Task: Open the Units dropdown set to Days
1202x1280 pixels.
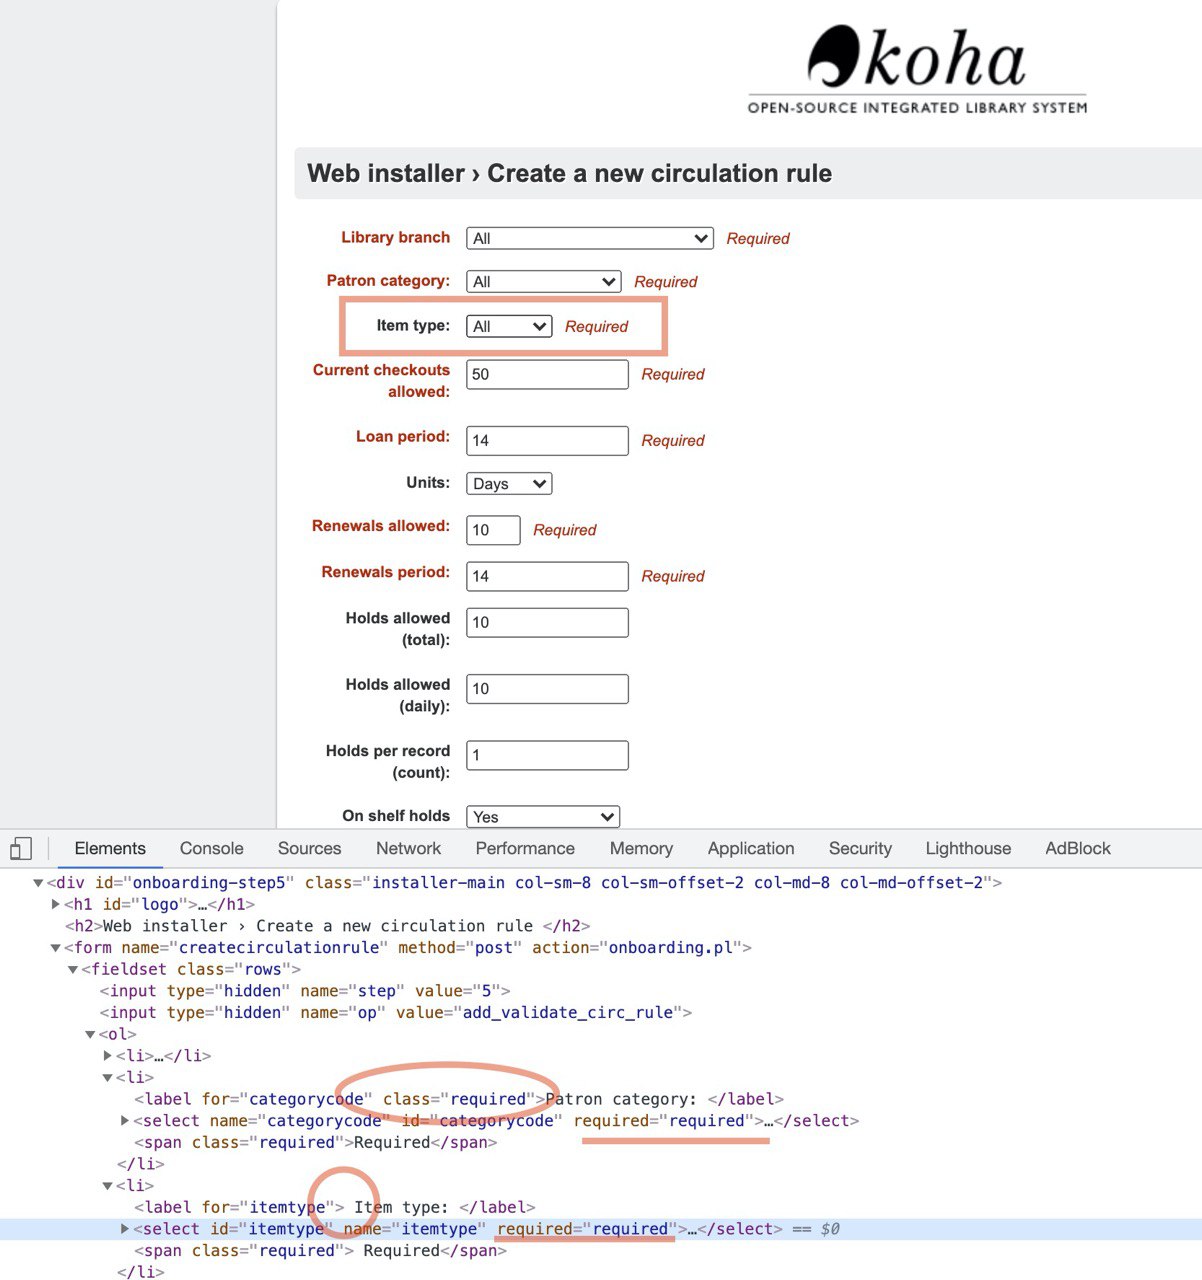Action: (x=509, y=484)
